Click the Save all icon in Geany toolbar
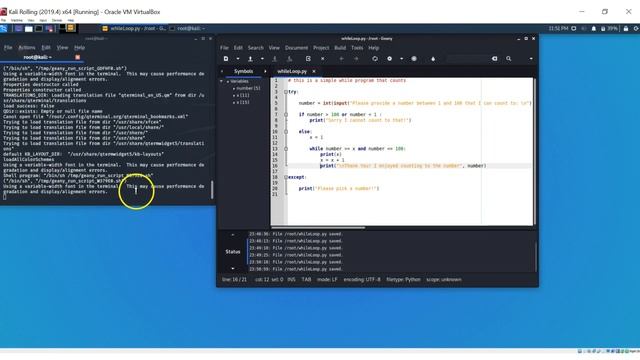This screenshot has width=640, height=360. 289,59
